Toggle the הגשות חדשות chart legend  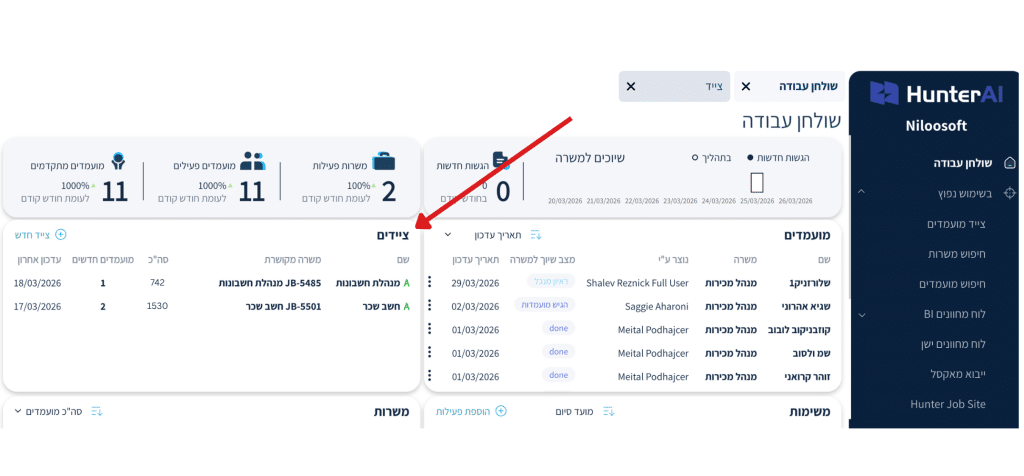[x=778, y=158]
